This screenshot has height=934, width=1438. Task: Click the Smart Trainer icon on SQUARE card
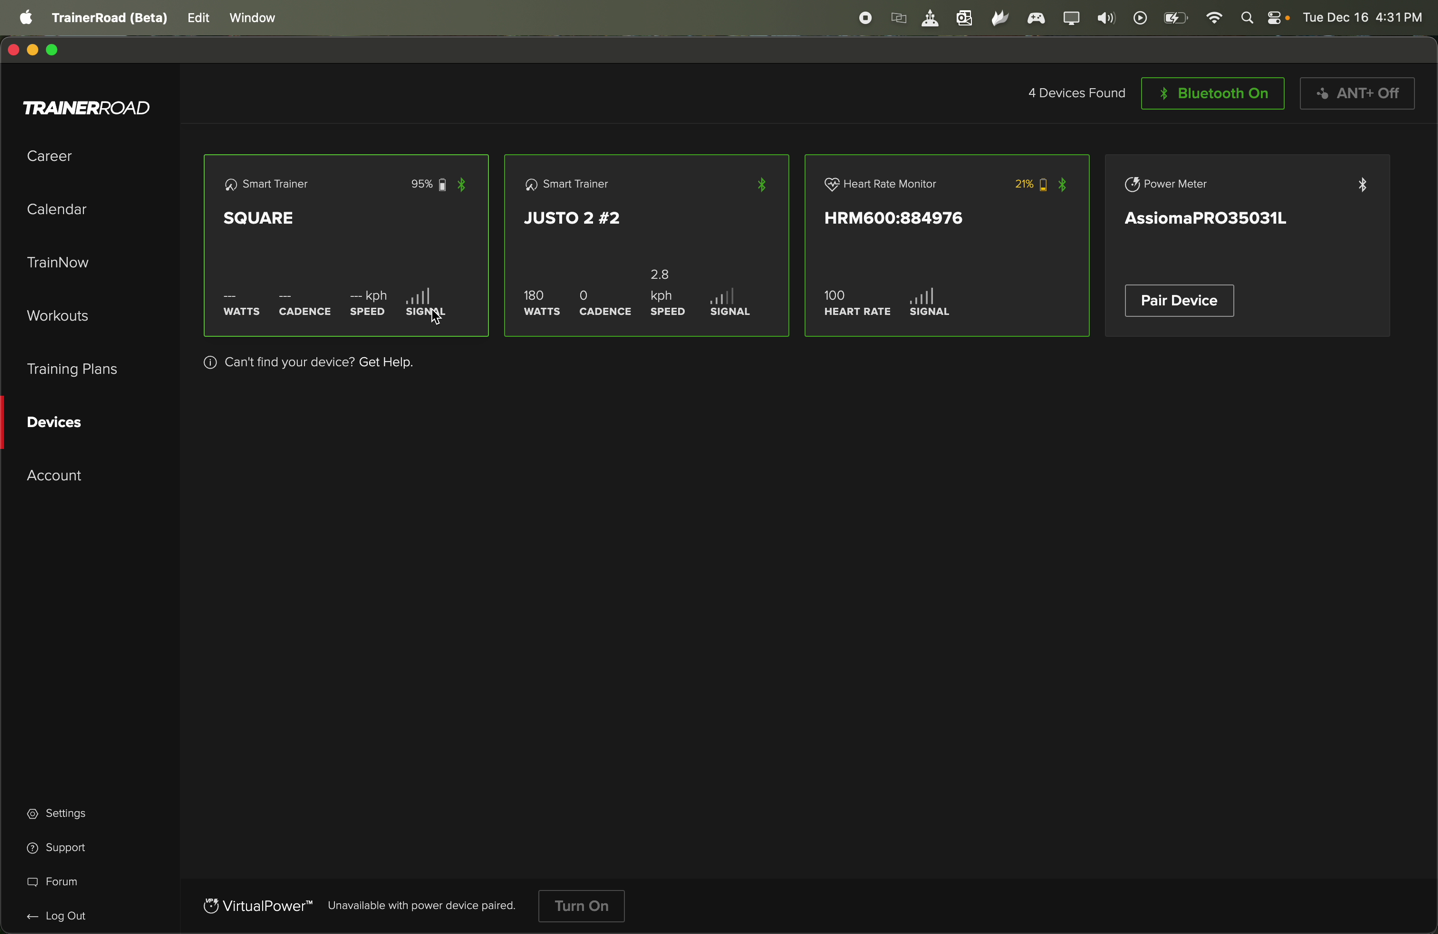pyautogui.click(x=231, y=184)
